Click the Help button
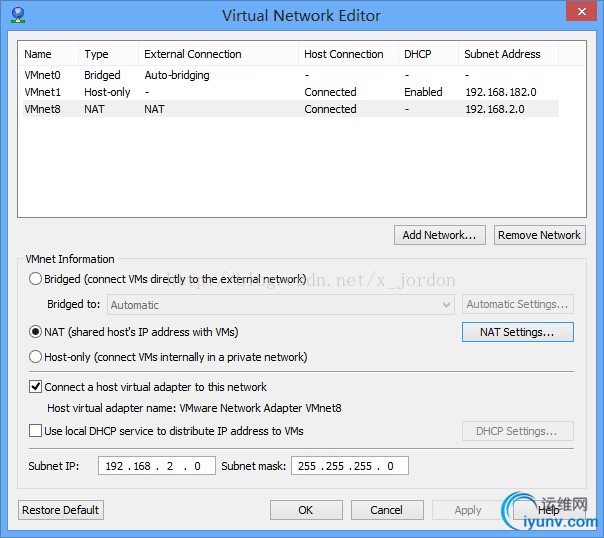This screenshot has height=538, width=604. point(549,510)
